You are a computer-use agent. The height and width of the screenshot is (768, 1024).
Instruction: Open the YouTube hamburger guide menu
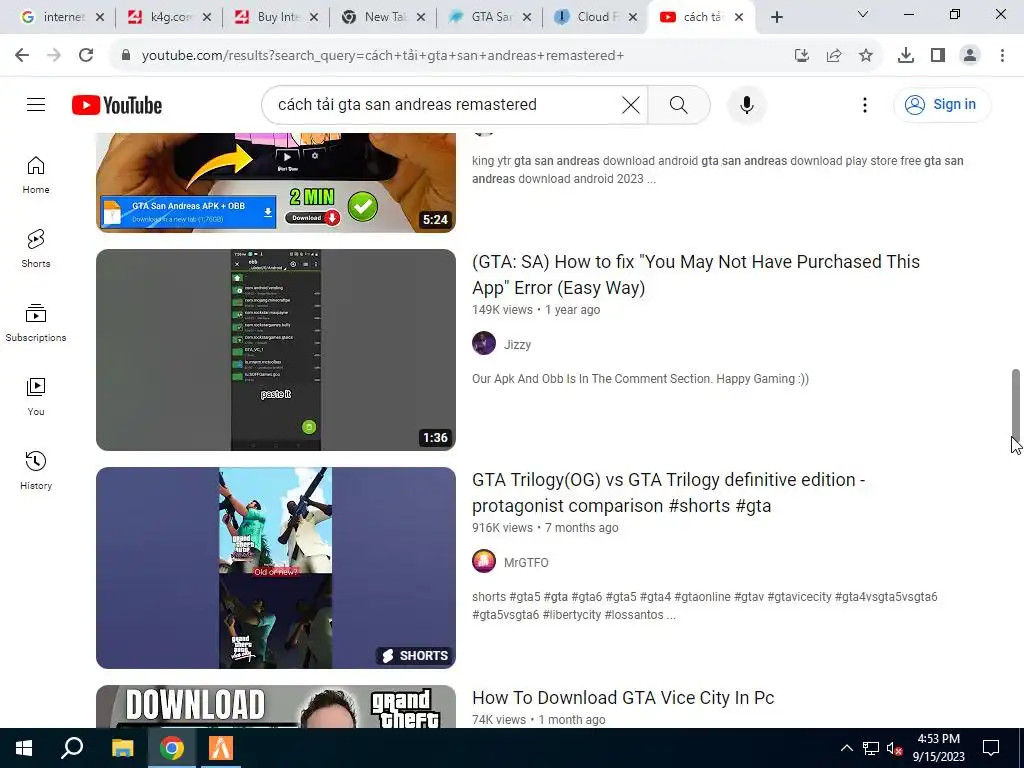tap(36, 104)
